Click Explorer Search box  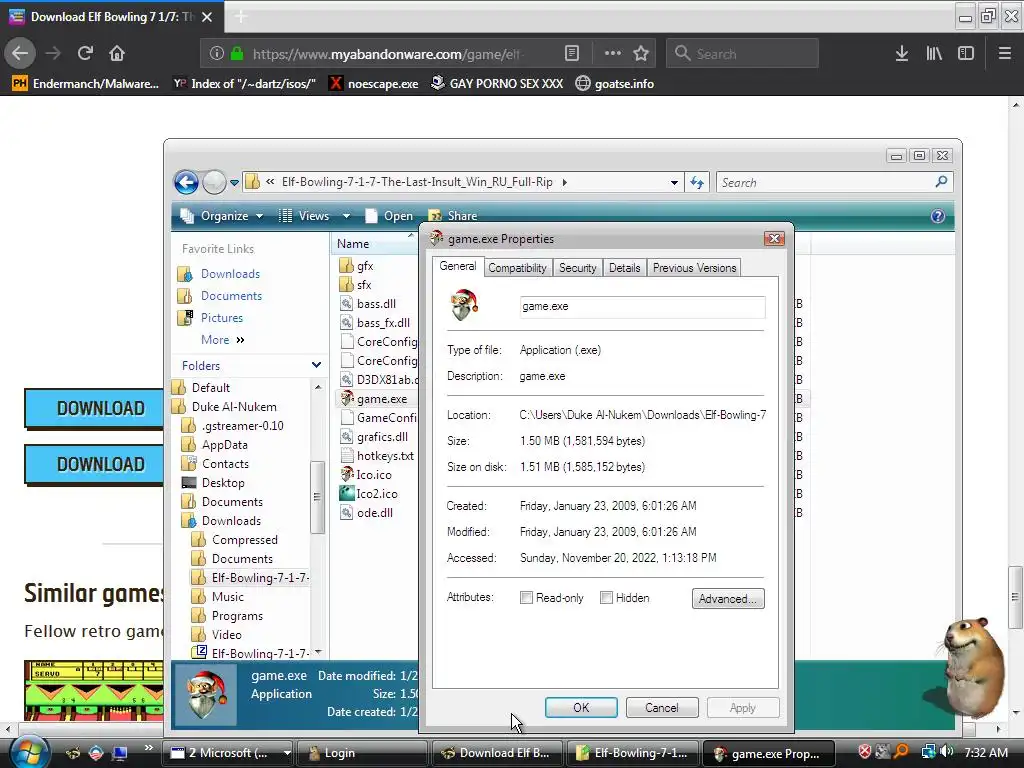pyautogui.click(x=835, y=182)
